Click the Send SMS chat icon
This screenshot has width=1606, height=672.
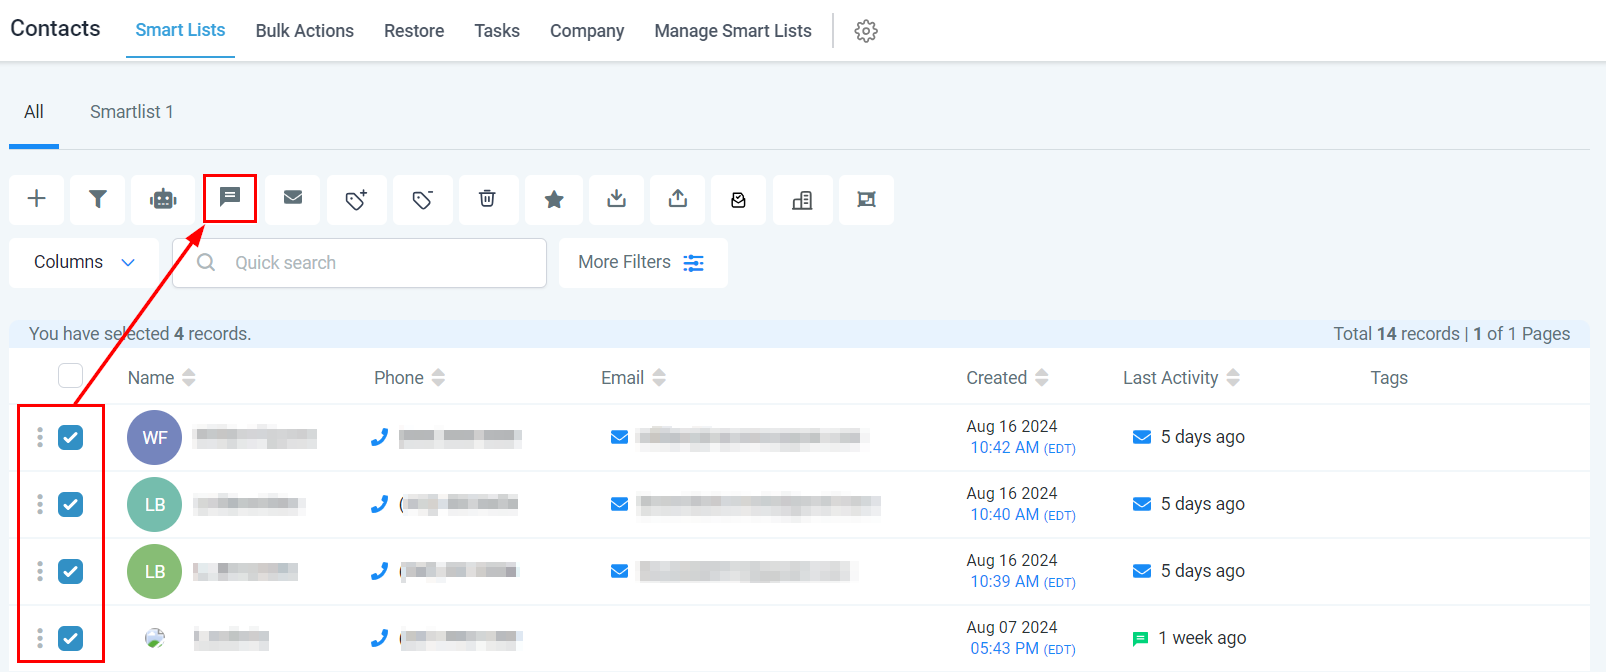230,198
